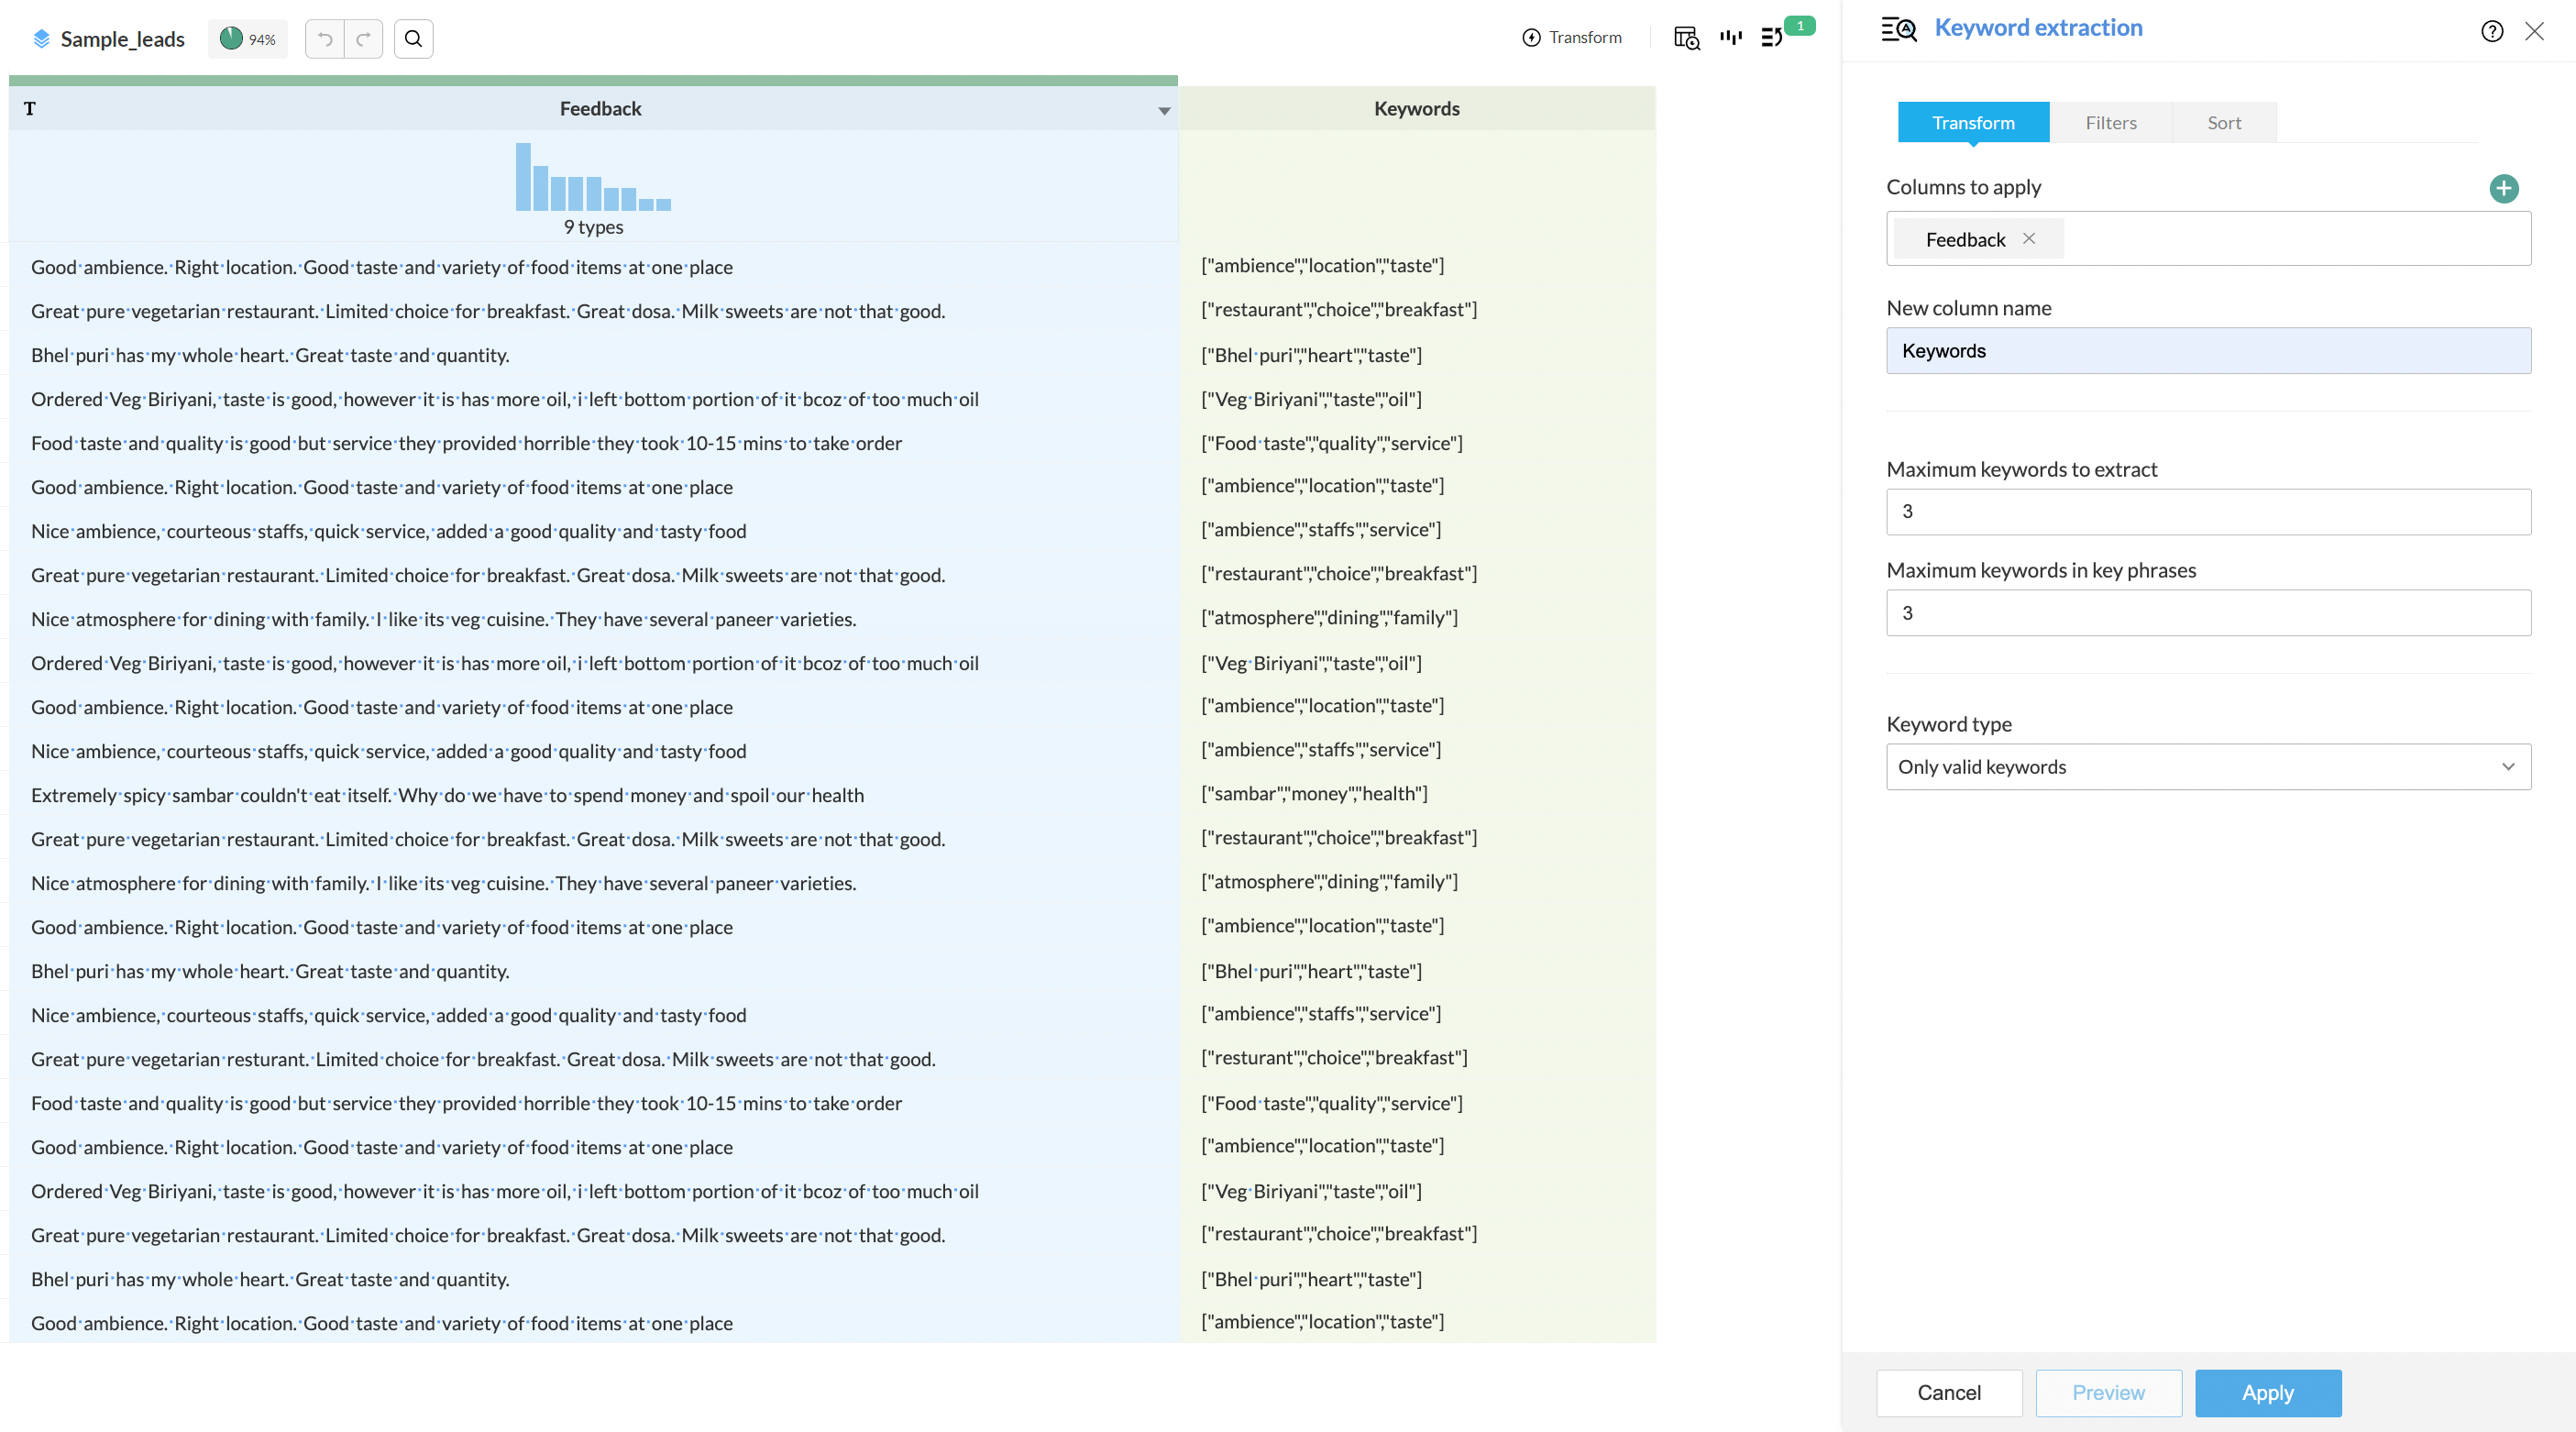This screenshot has width=2576, height=1432.
Task: Open the Keyword type dropdown
Action: point(2208,767)
